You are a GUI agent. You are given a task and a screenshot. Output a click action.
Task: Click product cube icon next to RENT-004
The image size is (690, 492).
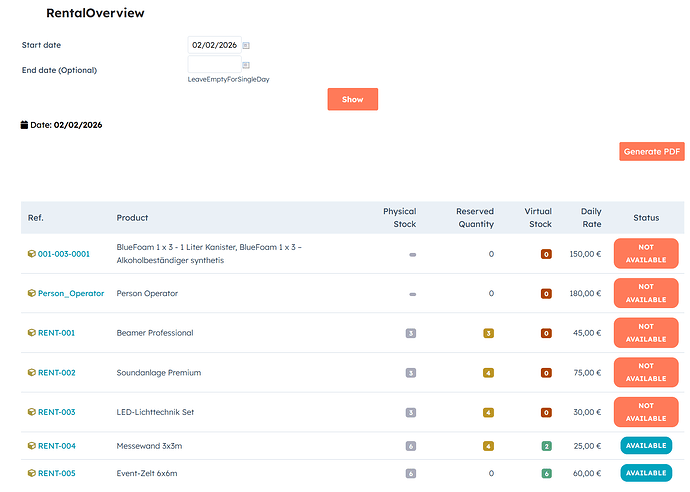click(x=32, y=446)
